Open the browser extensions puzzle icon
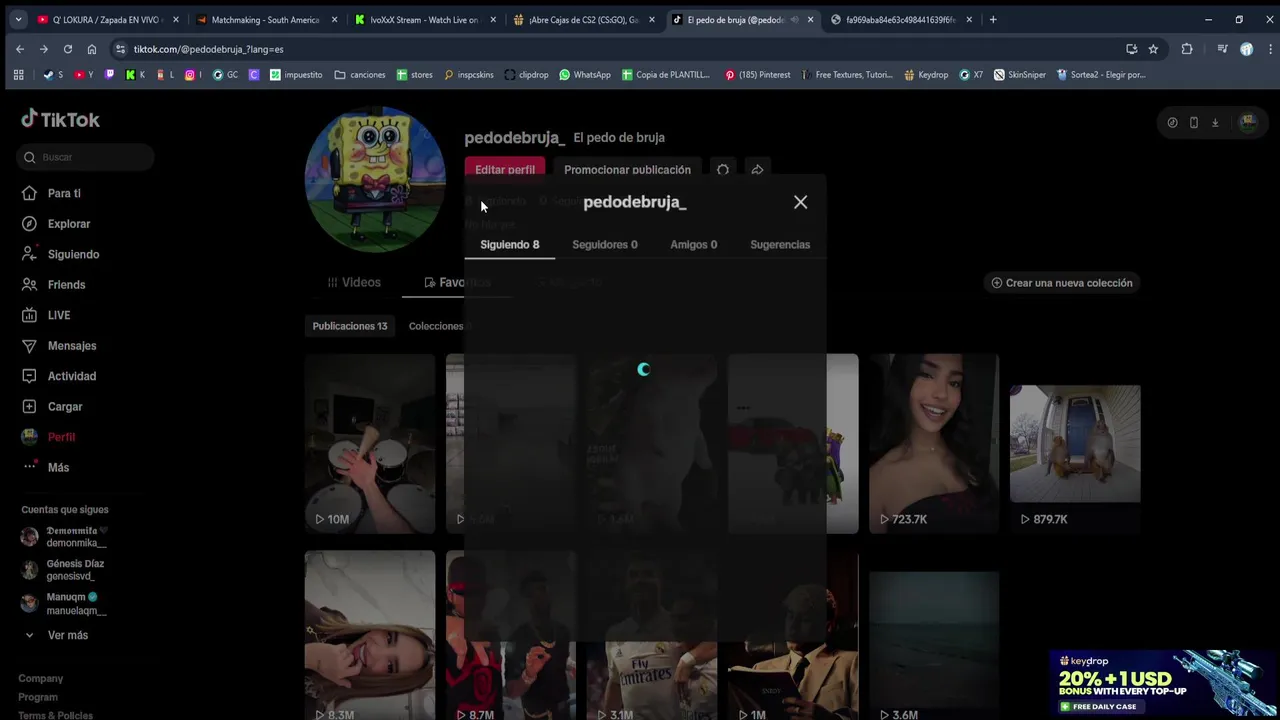 pos(1187,49)
